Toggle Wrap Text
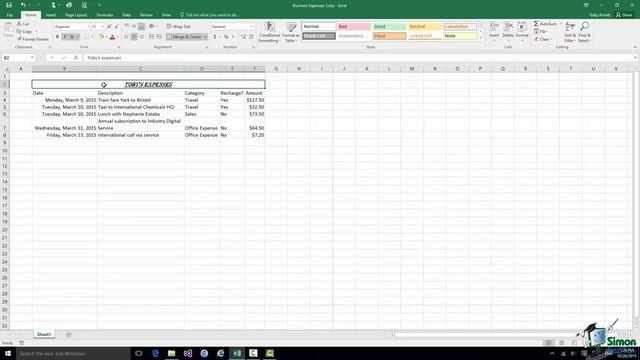The height and width of the screenshot is (360, 640). (179, 27)
